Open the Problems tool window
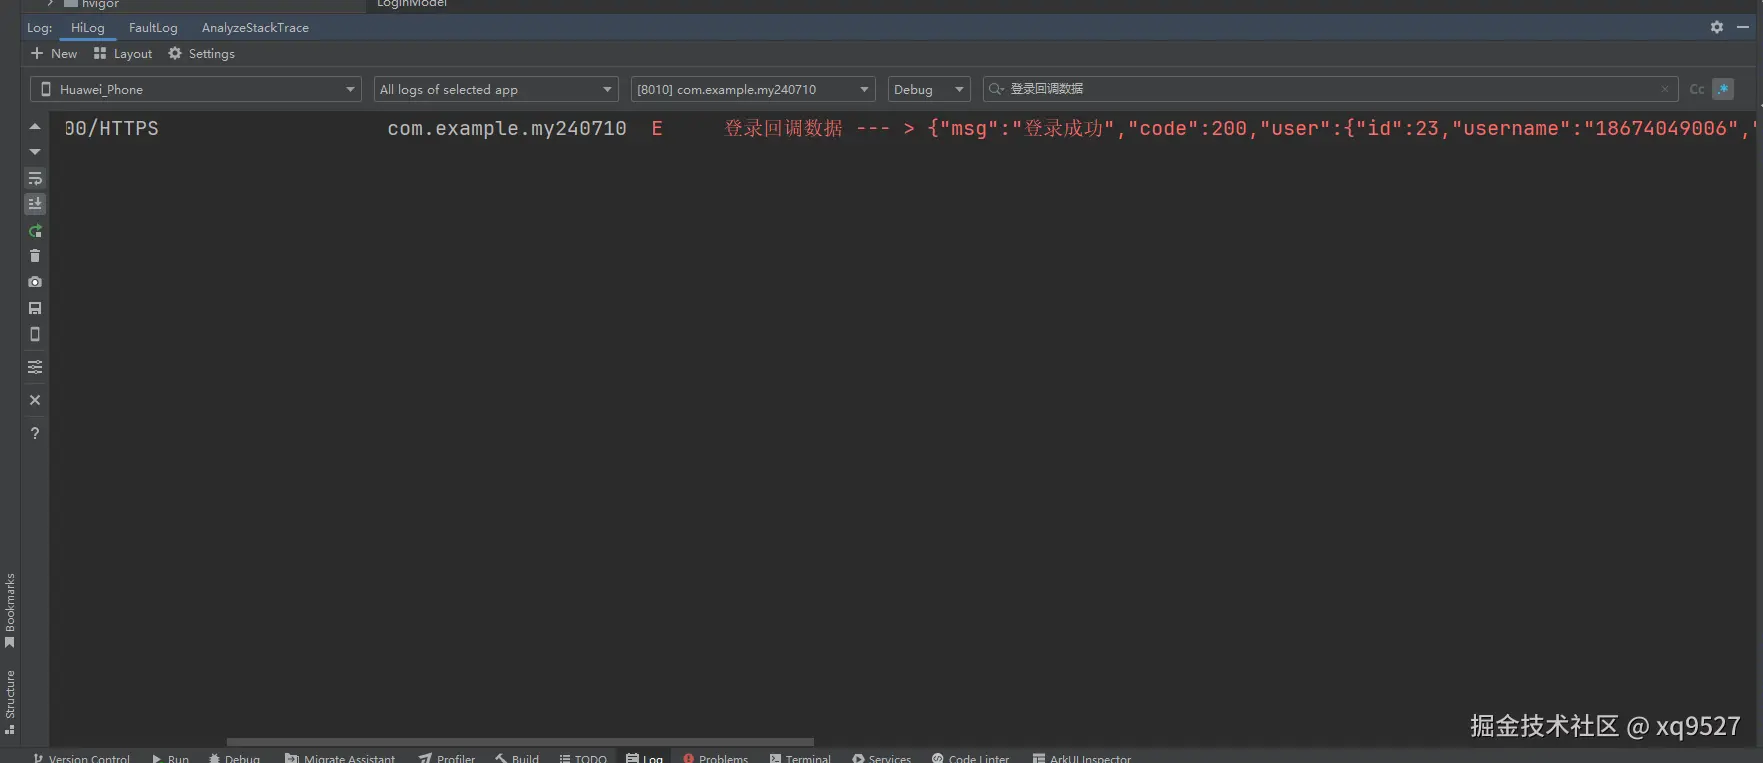This screenshot has width=1763, height=763. coord(715,757)
